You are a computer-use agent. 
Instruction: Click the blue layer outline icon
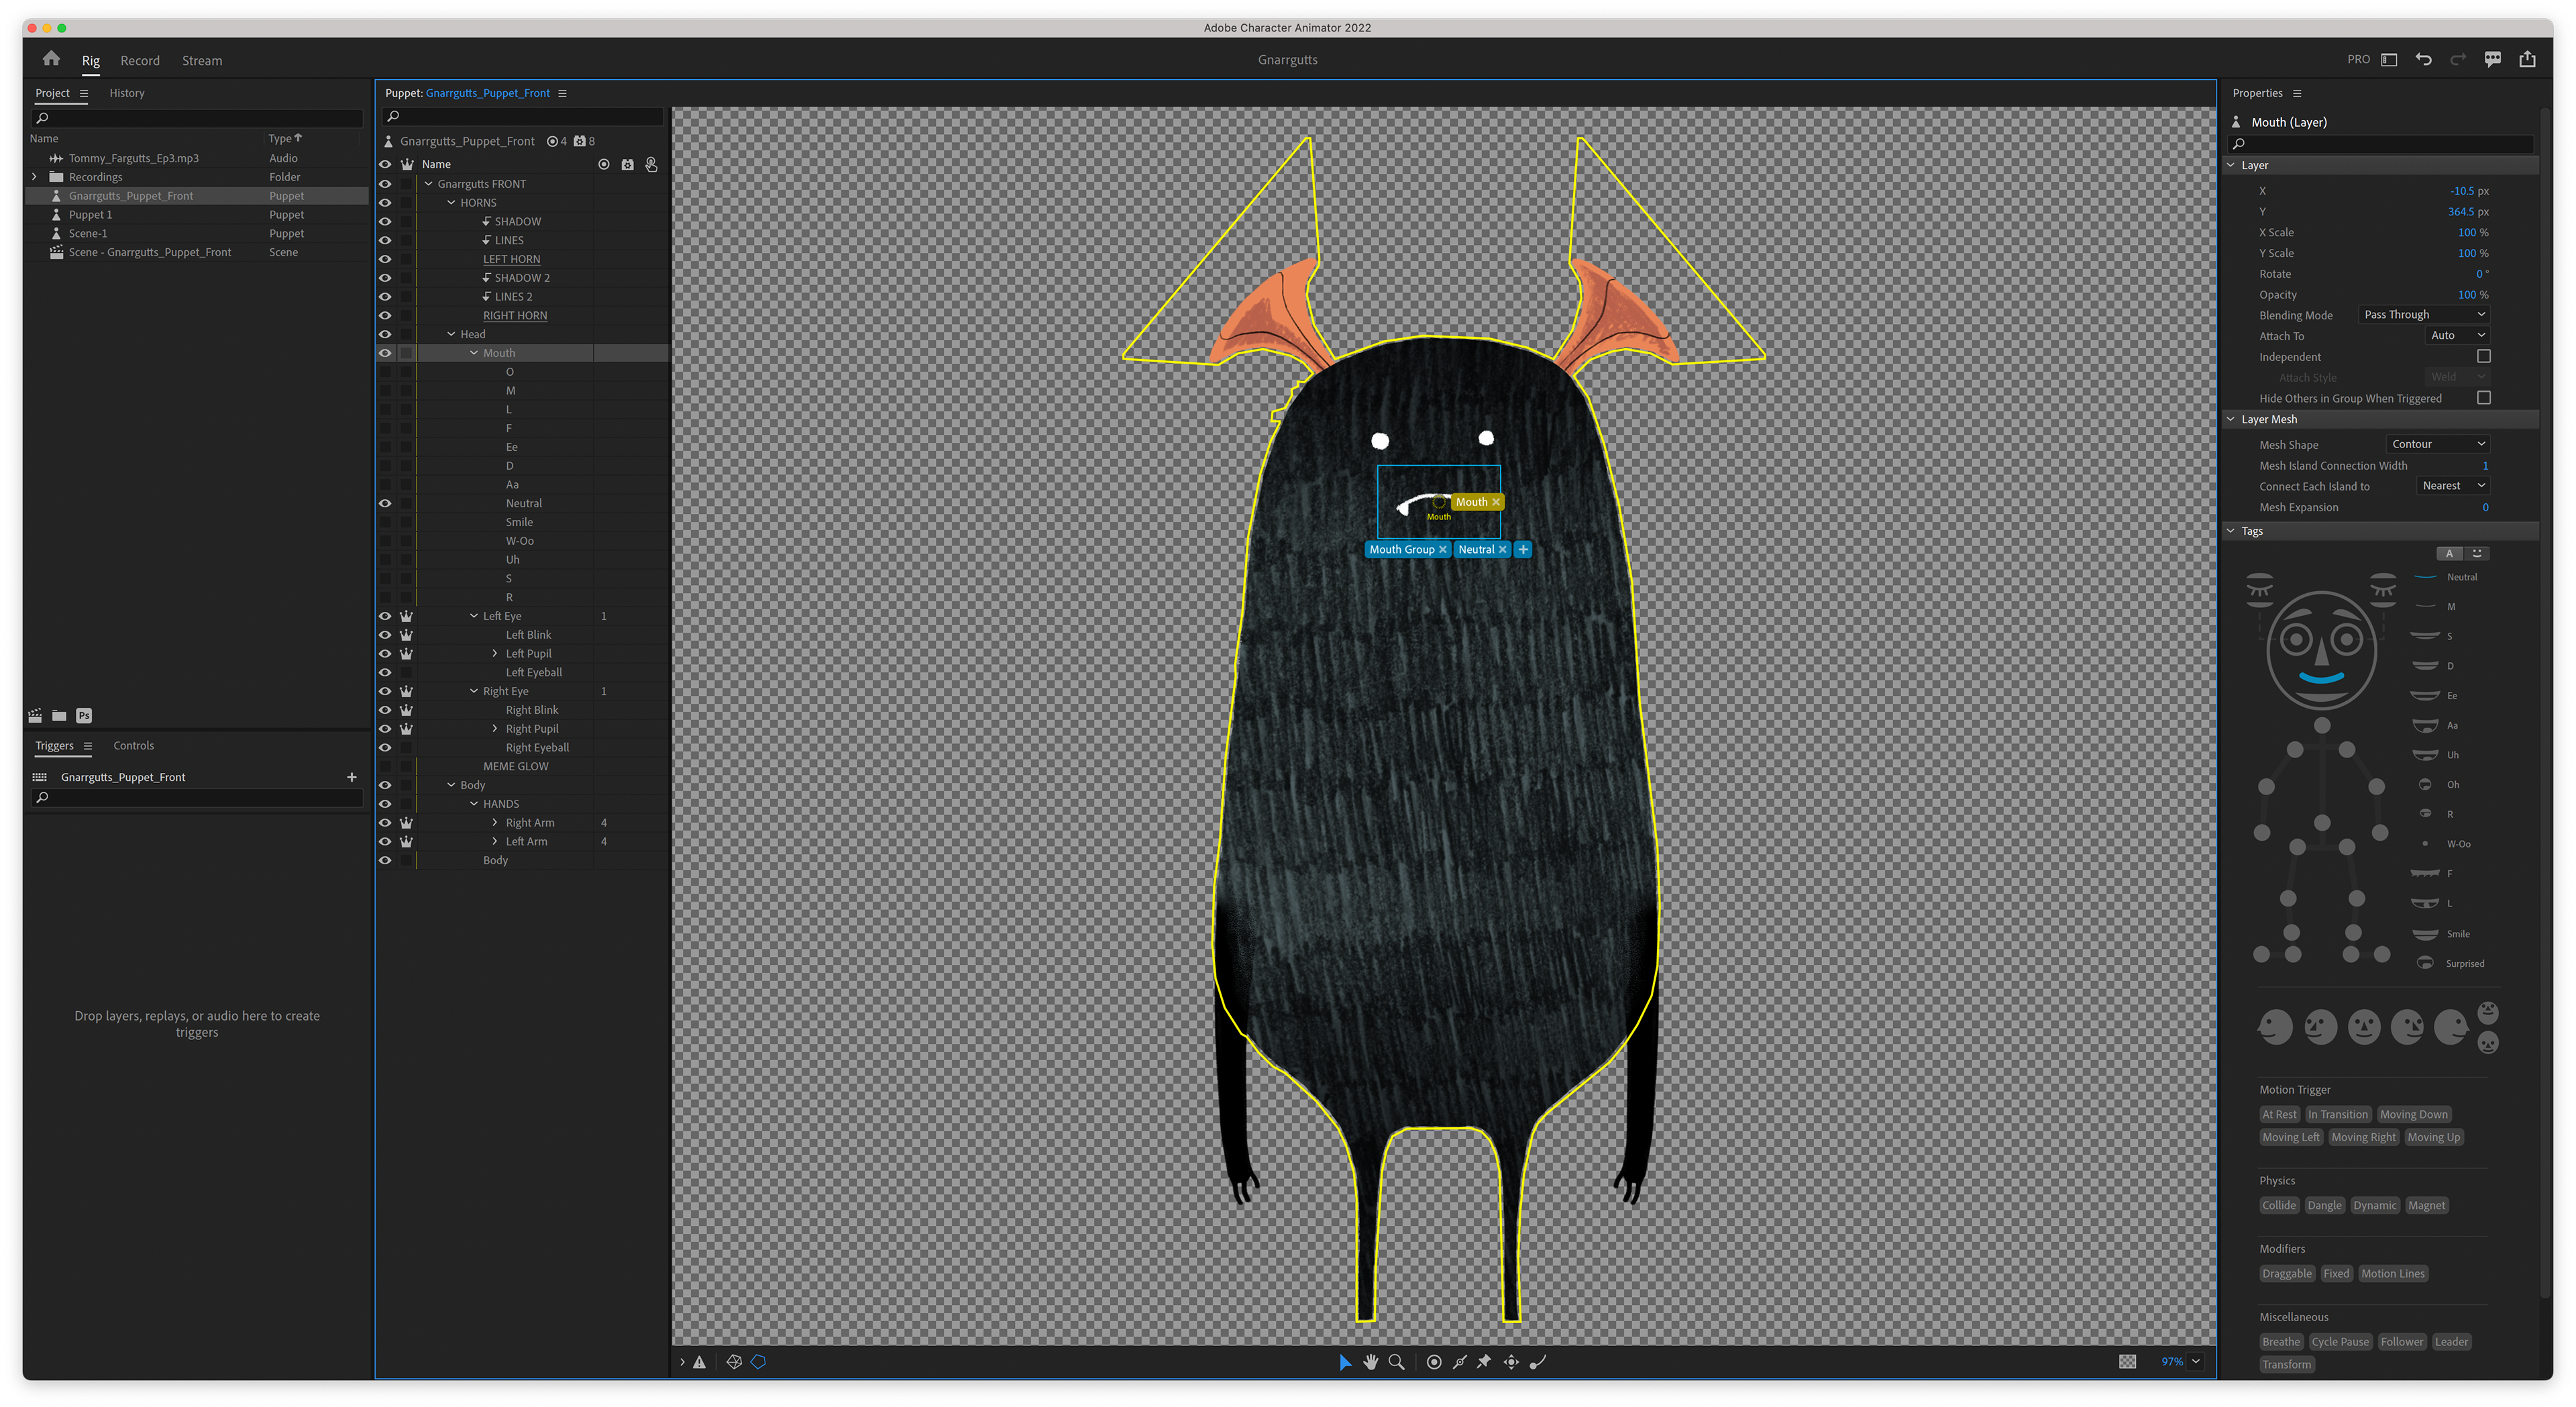[x=758, y=1362]
